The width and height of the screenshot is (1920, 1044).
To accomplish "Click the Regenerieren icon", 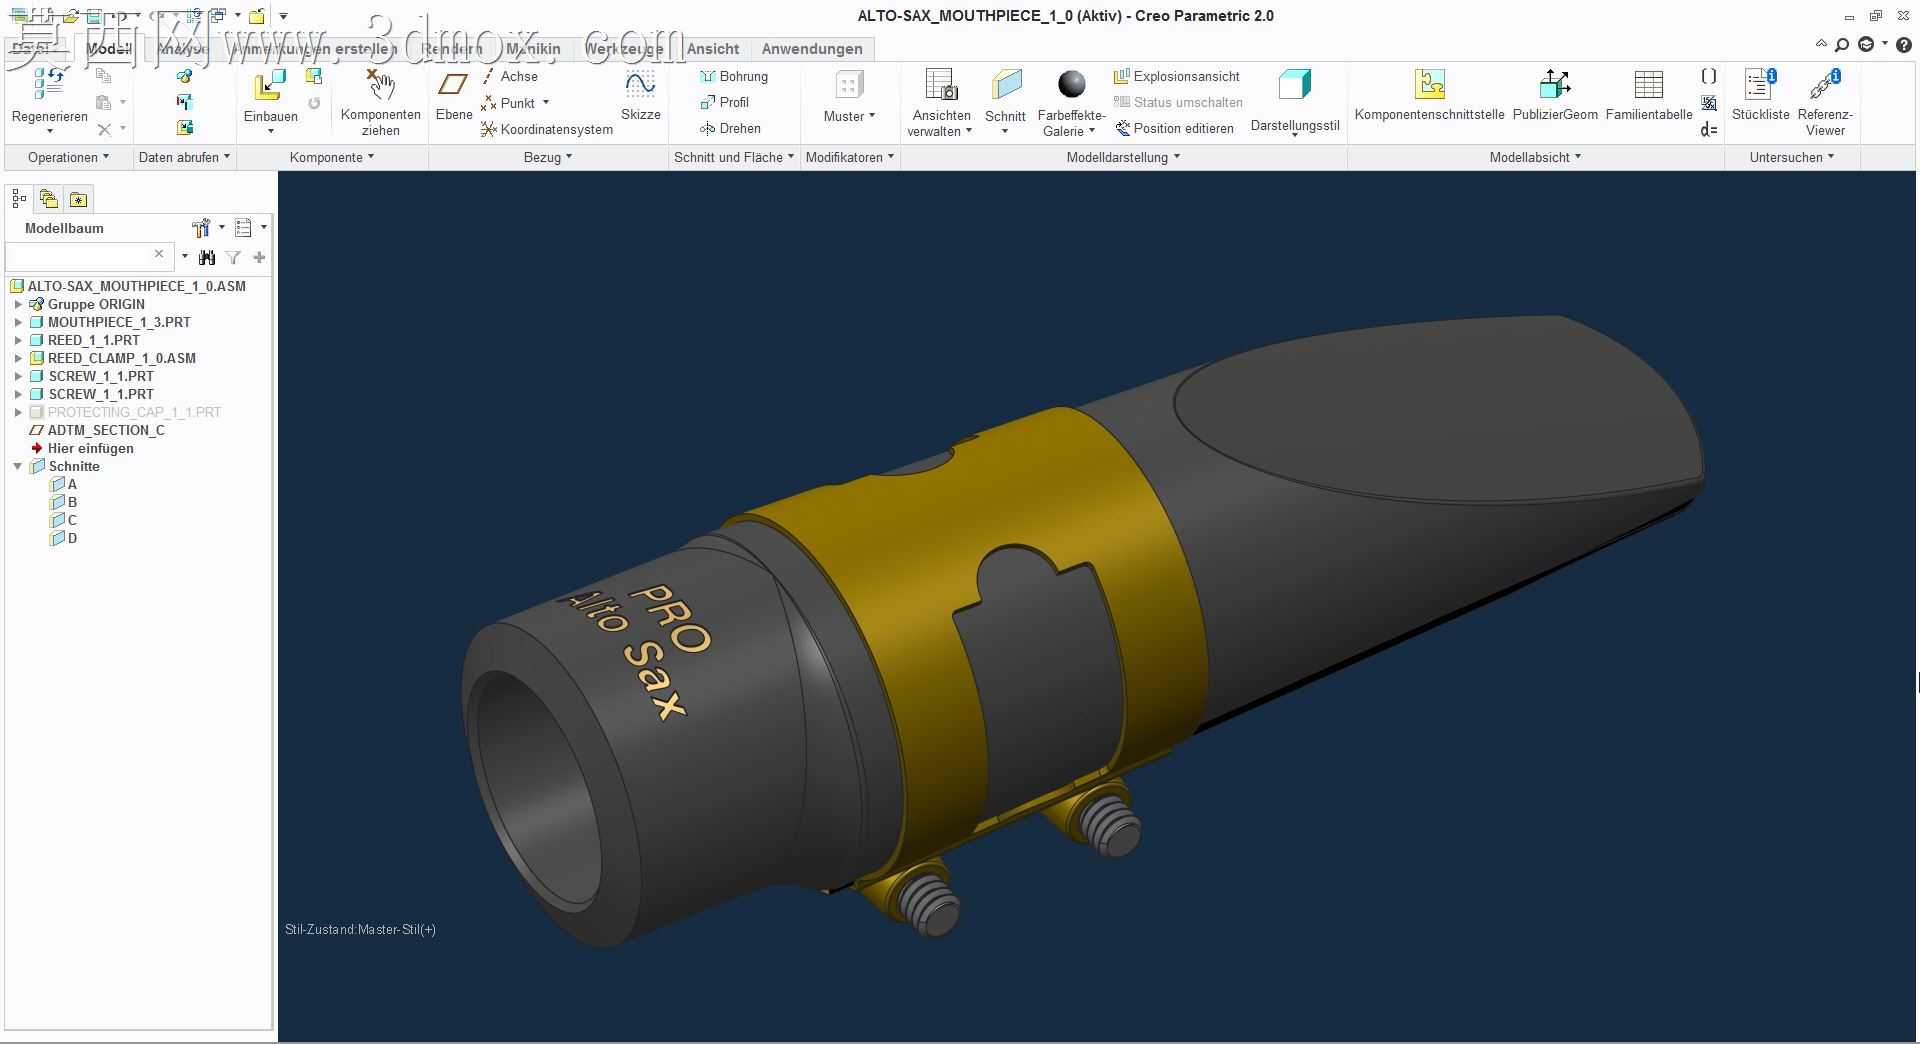I will pyautogui.click(x=49, y=83).
